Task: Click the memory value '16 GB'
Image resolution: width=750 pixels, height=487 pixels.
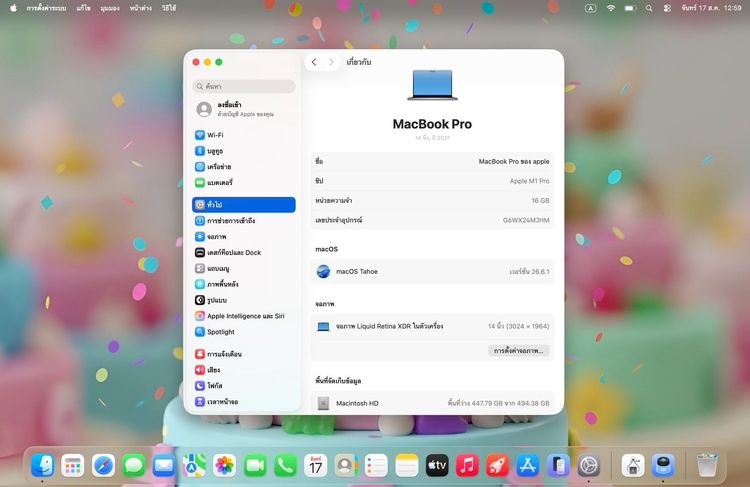Action: pos(540,200)
